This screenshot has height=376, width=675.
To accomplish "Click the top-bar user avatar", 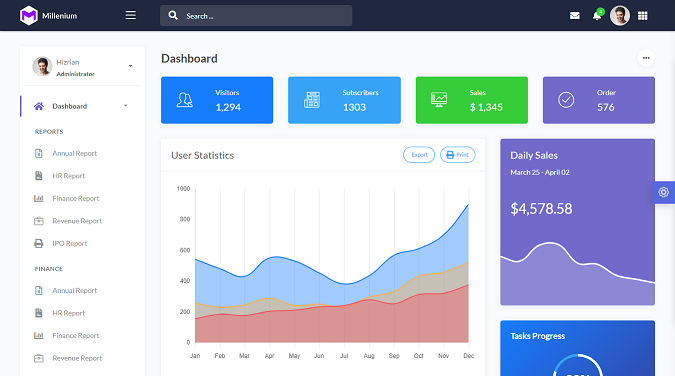I will (620, 16).
